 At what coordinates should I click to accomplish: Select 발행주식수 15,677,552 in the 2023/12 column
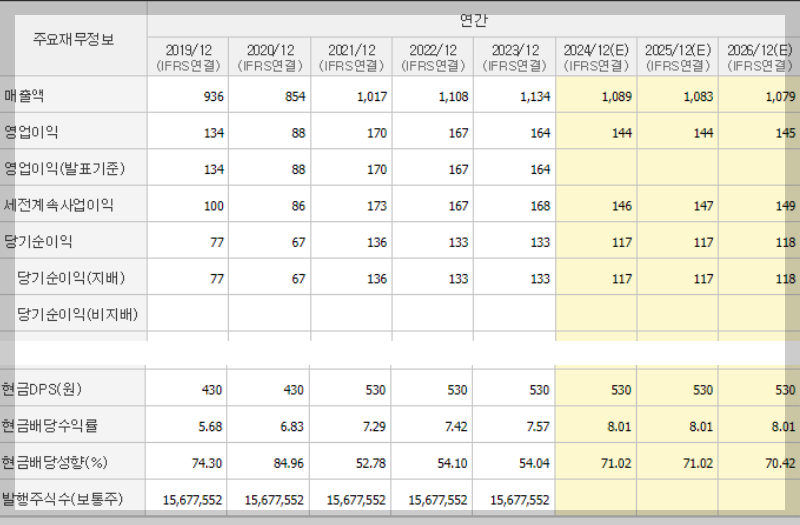(520, 500)
